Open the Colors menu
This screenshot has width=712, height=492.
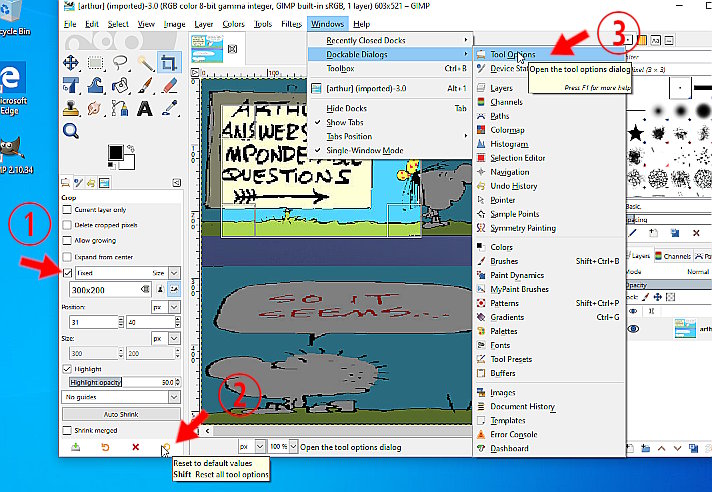click(x=233, y=24)
